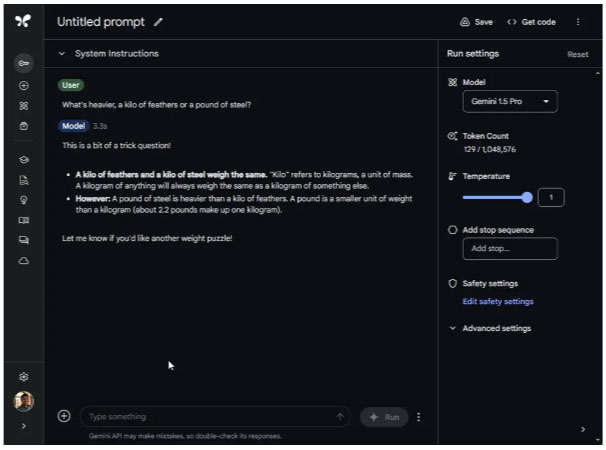Collapse the System Instructions section
The width and height of the screenshot is (606, 450).
tap(62, 54)
